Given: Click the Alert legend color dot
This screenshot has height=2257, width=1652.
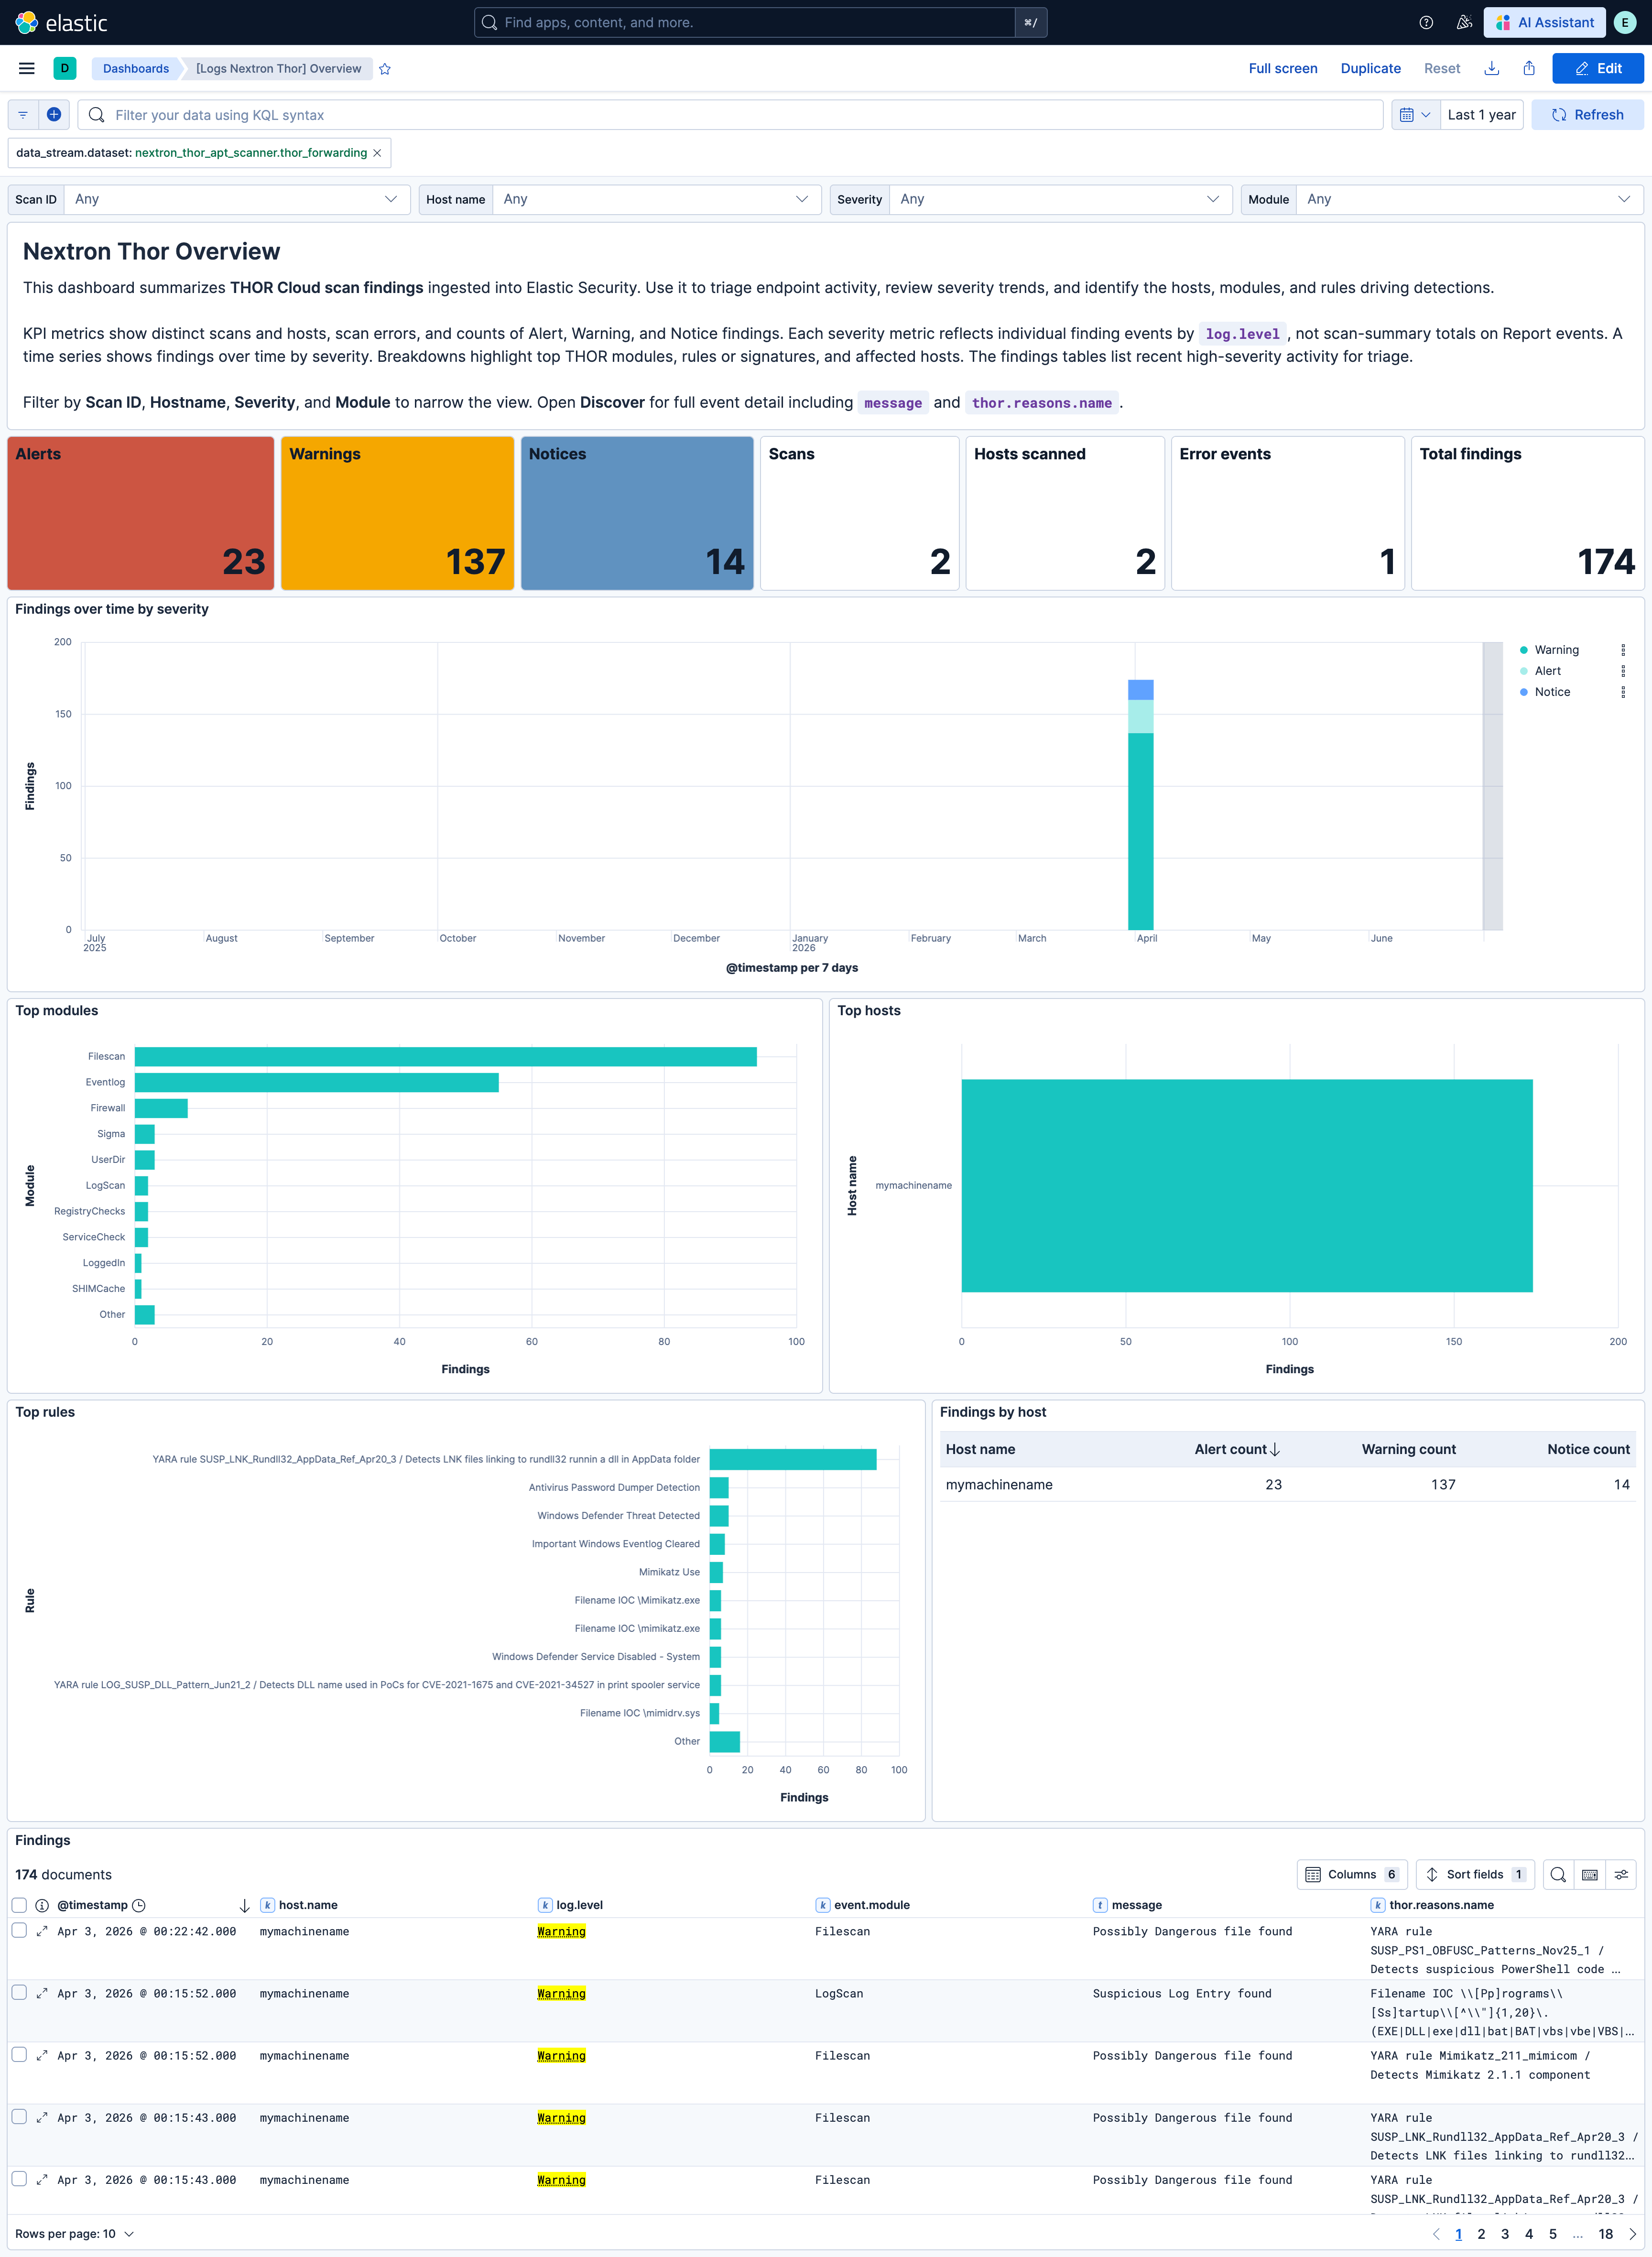Looking at the screenshot, I should tap(1523, 671).
